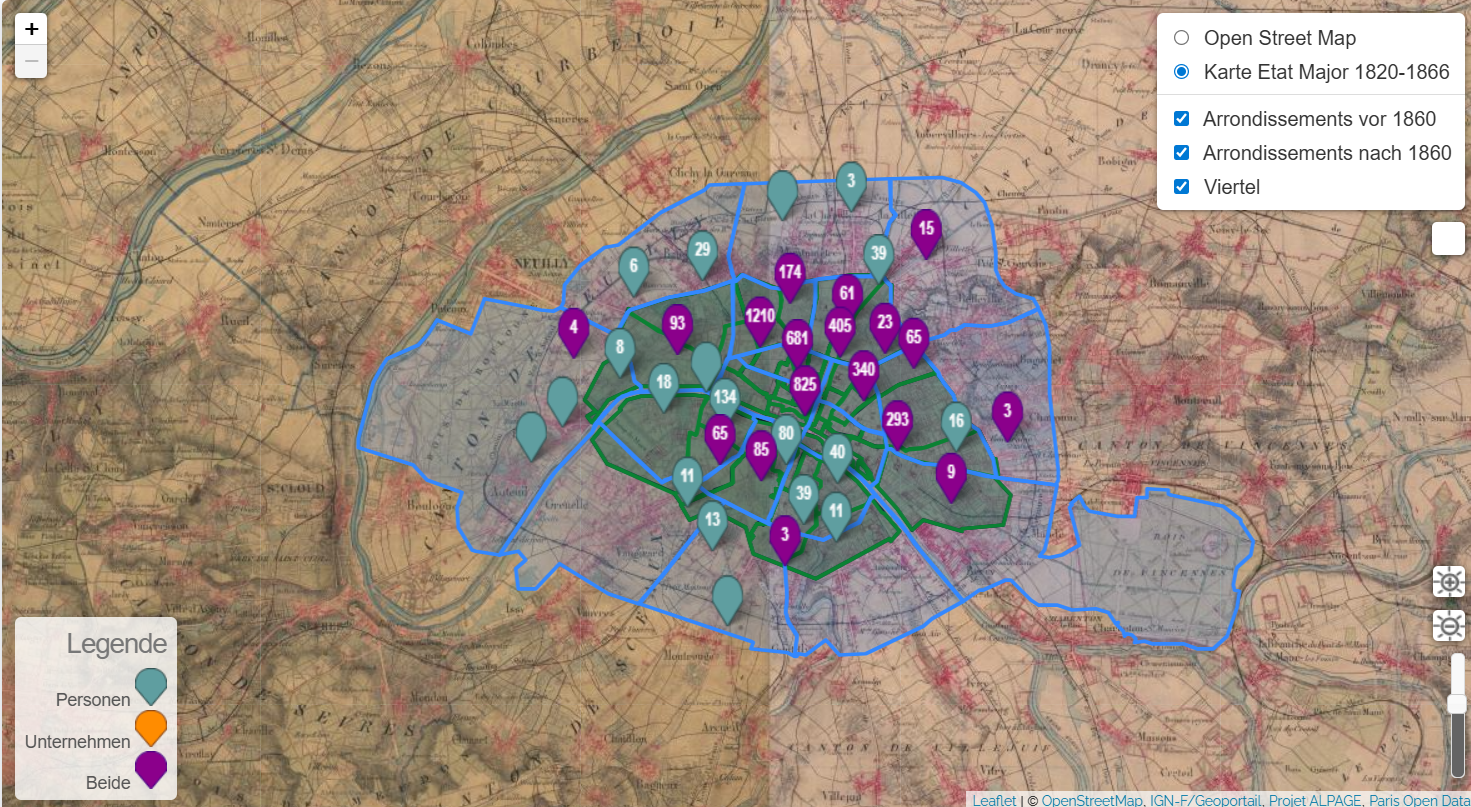
Task: Open the teal marker labeled 13
Action: (712, 524)
